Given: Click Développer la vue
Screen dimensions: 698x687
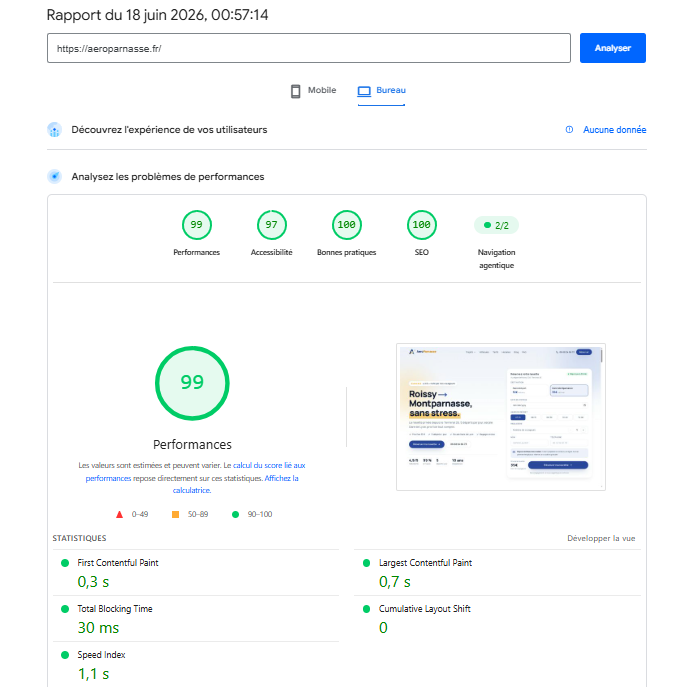Looking at the screenshot, I should click(x=601, y=538).
